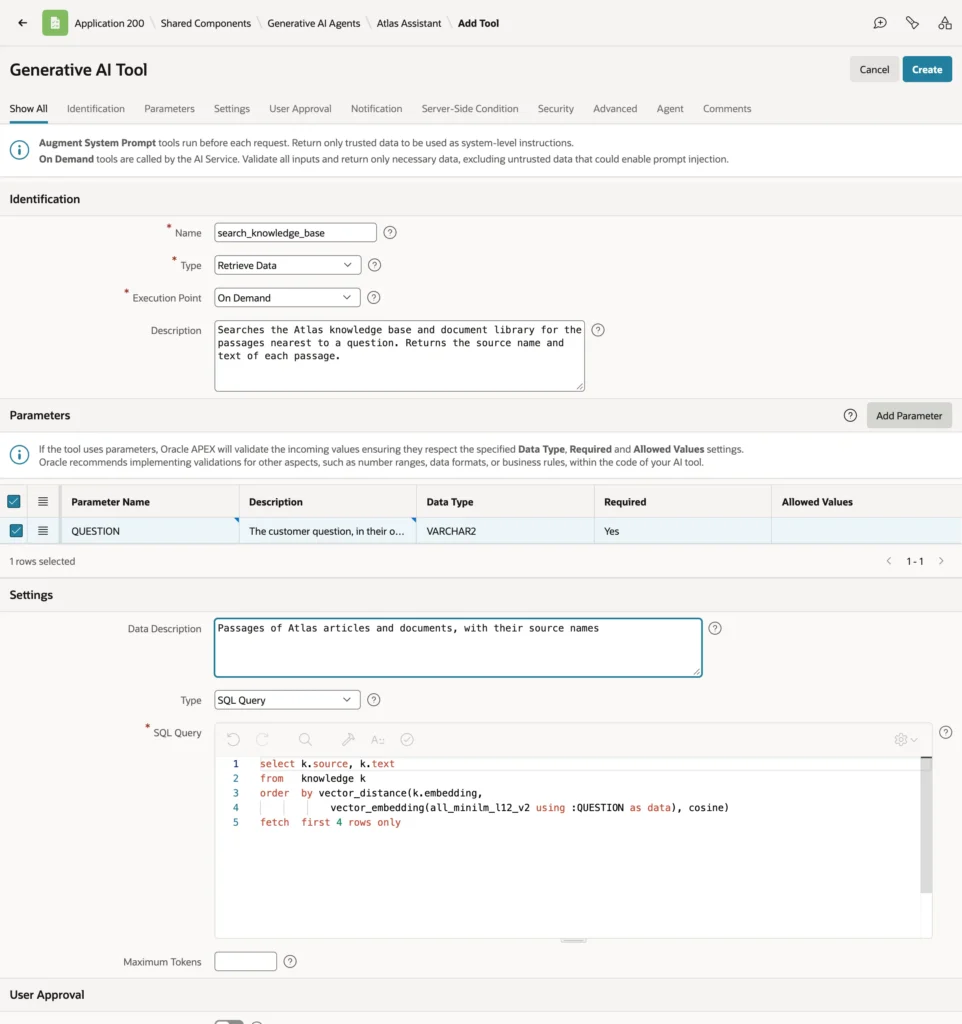Screen dimensions: 962x1024
Task: Select the 'The customer question' description cell
Action: [327, 531]
